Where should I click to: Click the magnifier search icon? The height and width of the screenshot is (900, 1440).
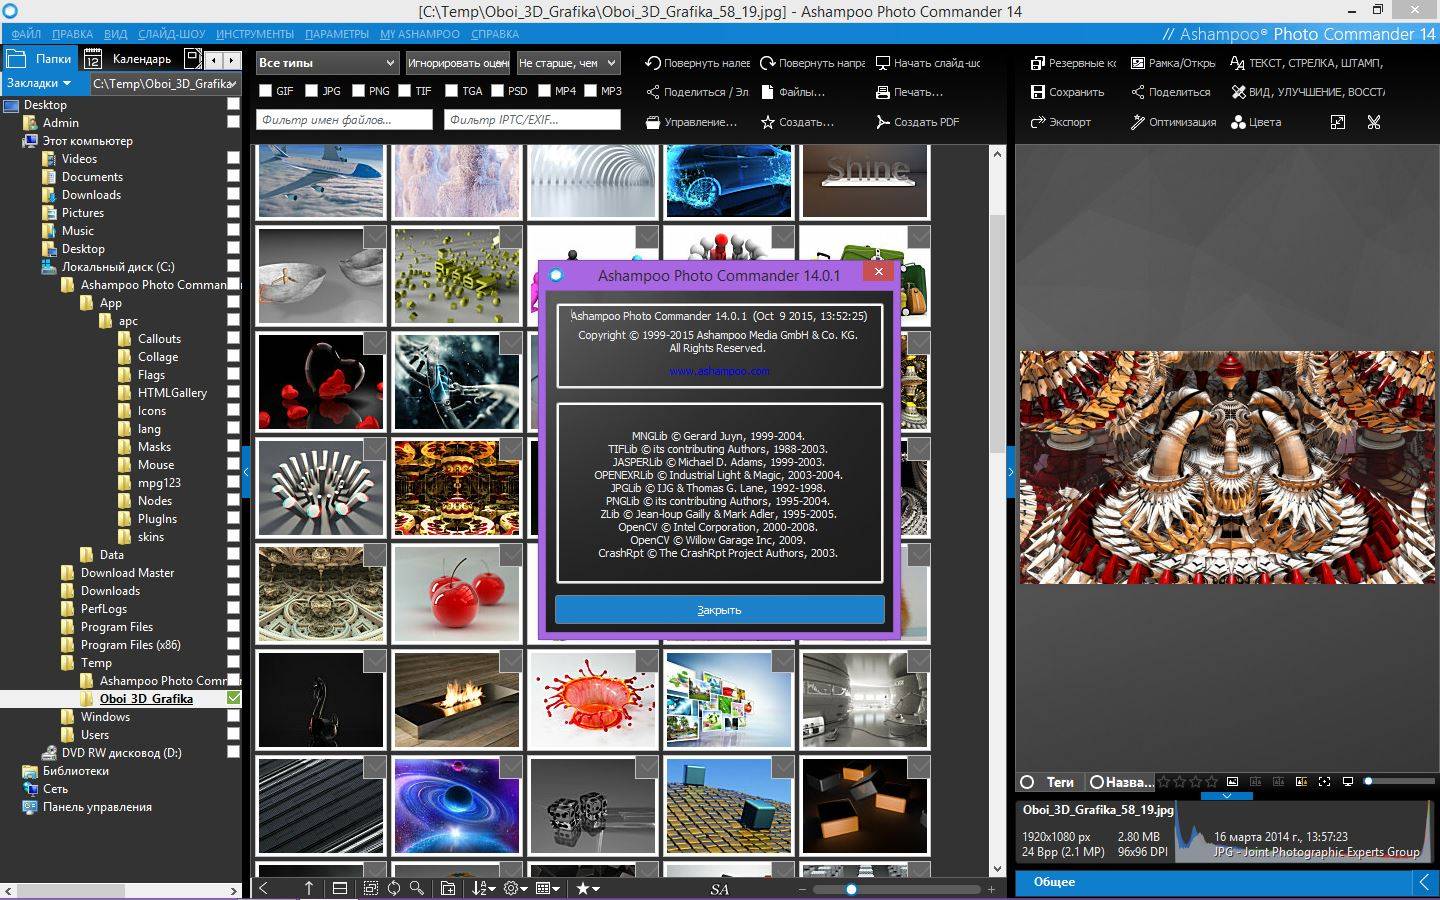[x=417, y=888]
